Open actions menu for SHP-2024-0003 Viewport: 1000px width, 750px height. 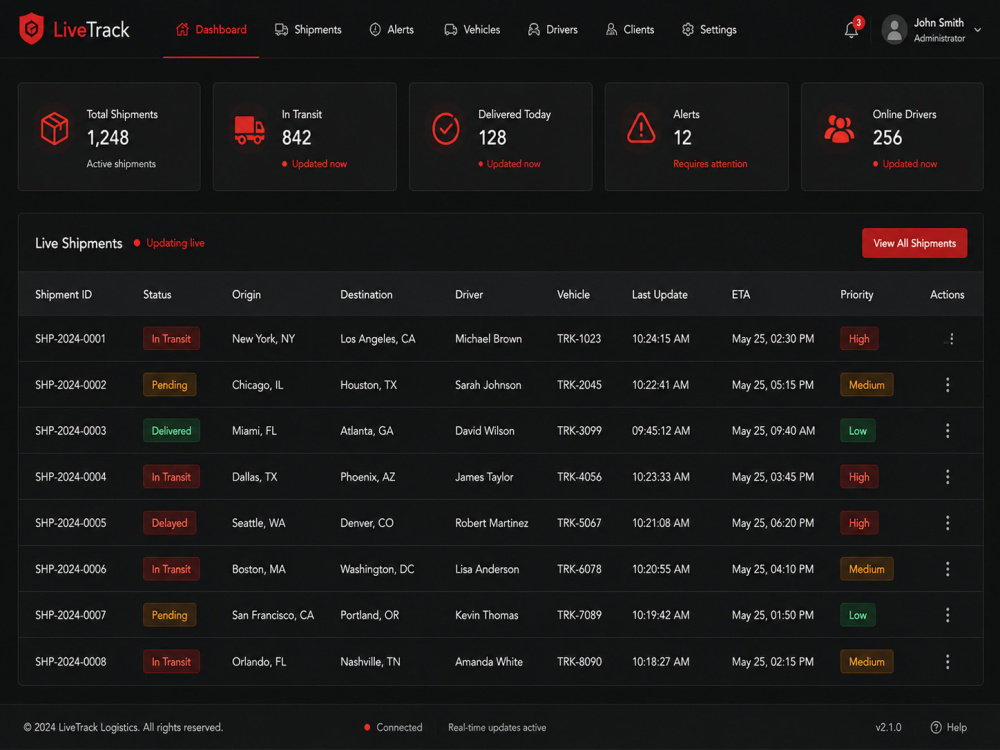[947, 430]
